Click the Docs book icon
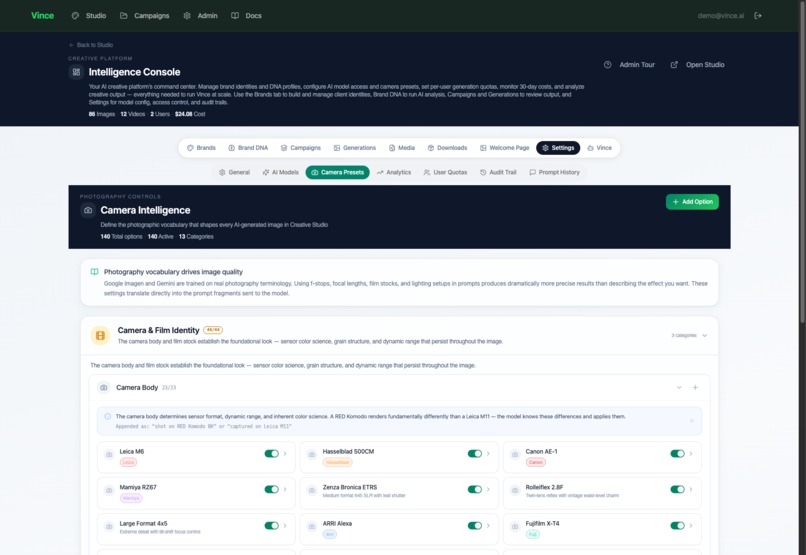This screenshot has width=806, height=555. [x=235, y=15]
